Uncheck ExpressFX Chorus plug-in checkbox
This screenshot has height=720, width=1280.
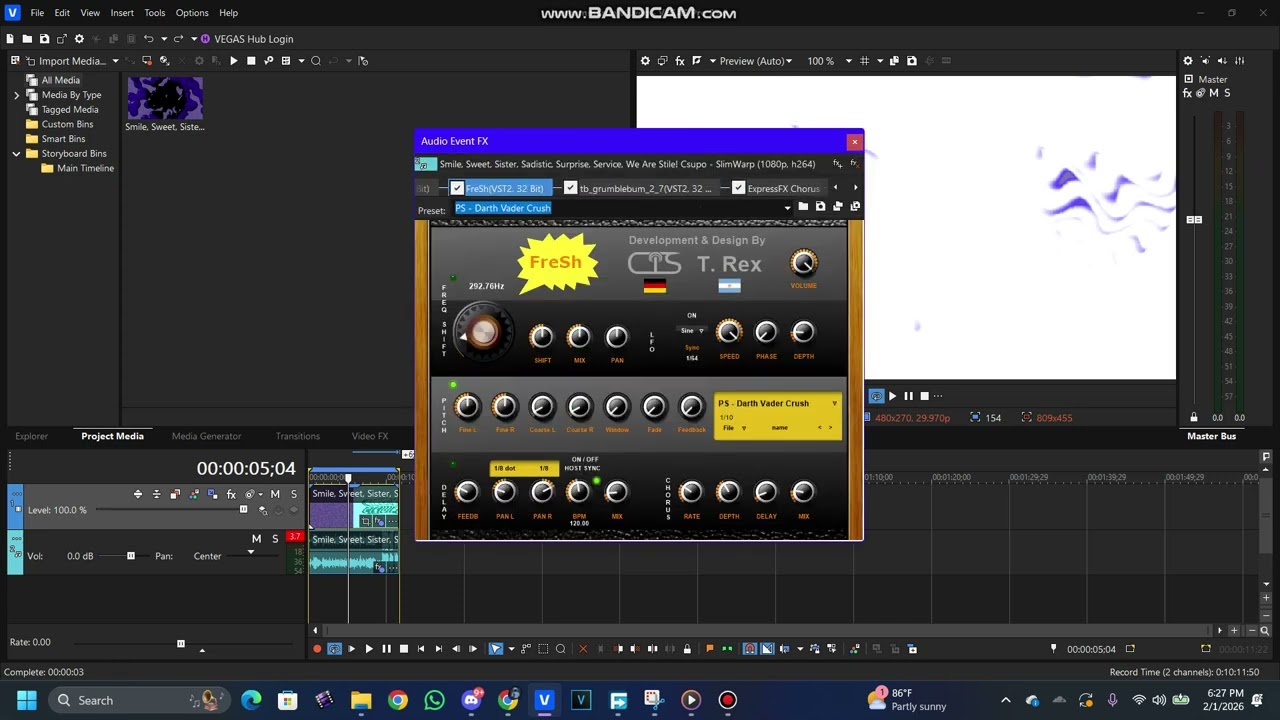(738, 188)
